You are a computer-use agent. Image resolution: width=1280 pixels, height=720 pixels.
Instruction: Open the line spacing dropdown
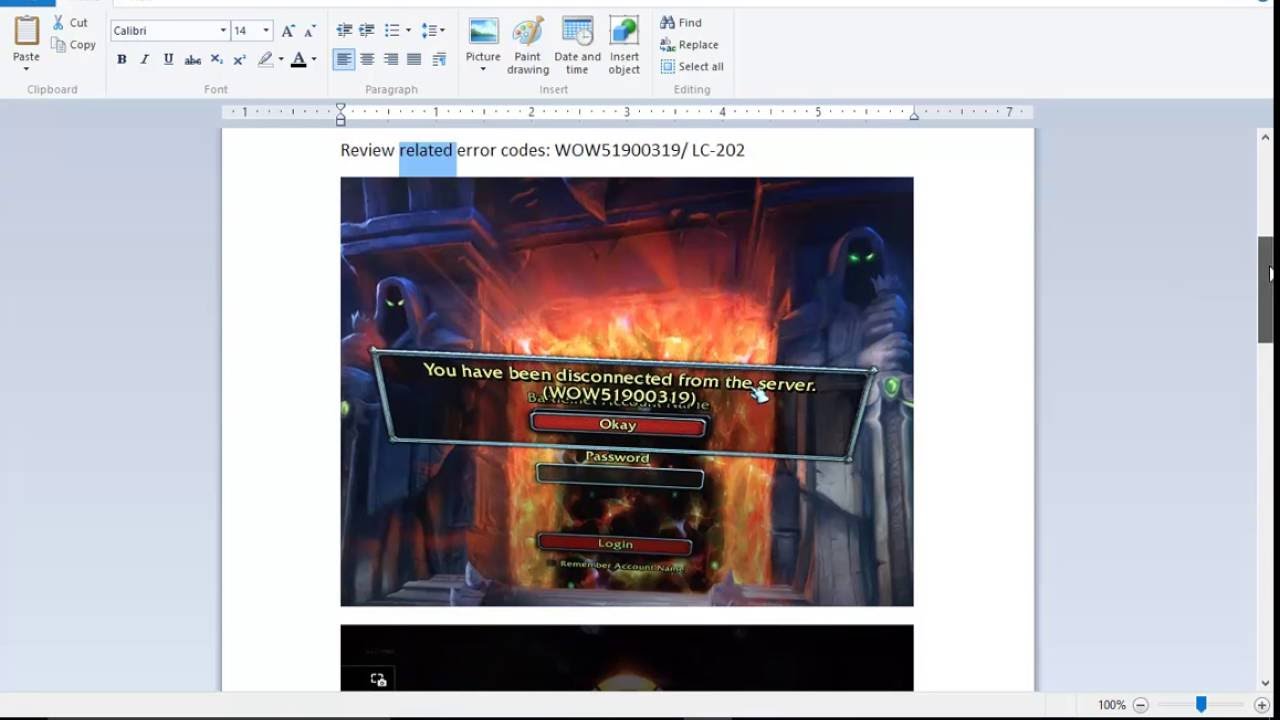pos(433,31)
